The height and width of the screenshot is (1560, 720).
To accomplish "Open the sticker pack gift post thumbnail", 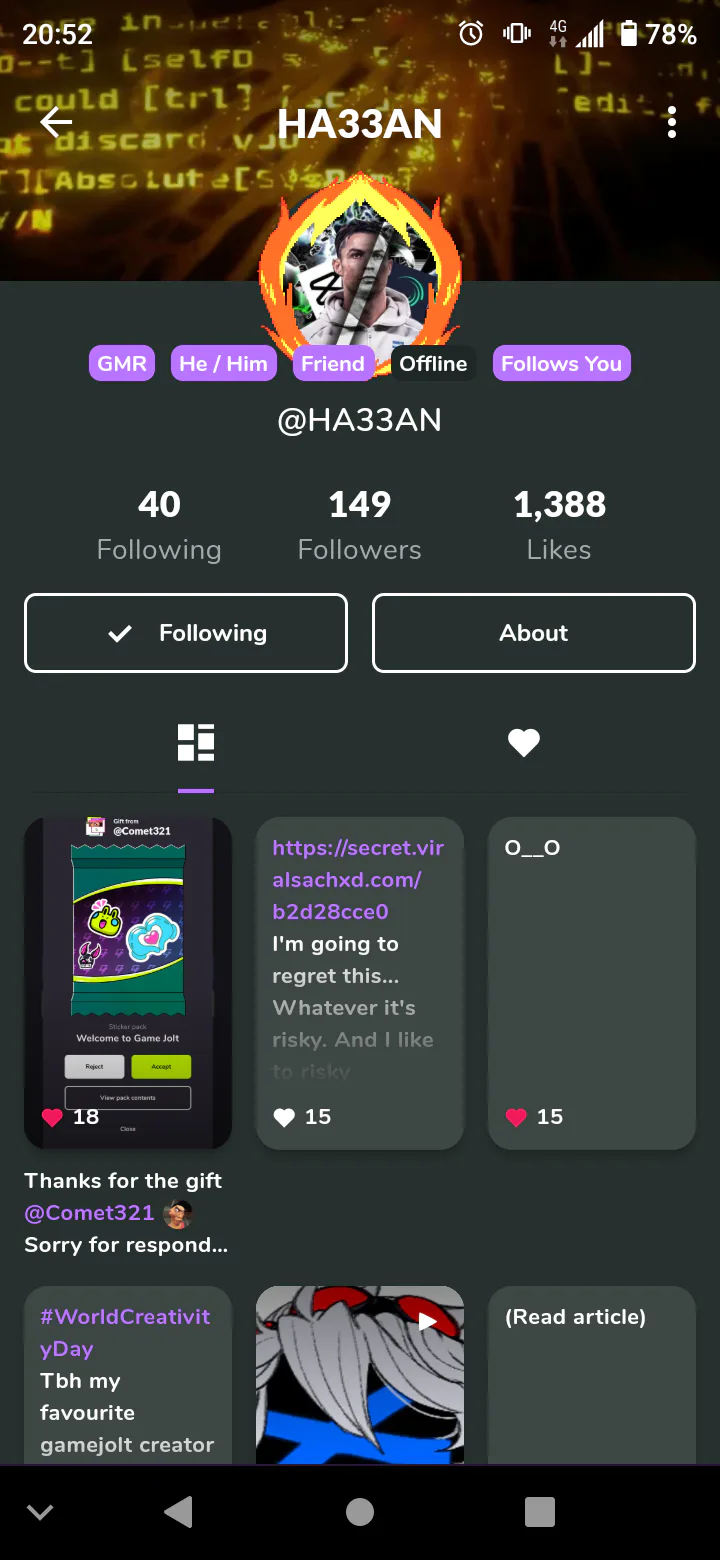I will click(x=128, y=983).
